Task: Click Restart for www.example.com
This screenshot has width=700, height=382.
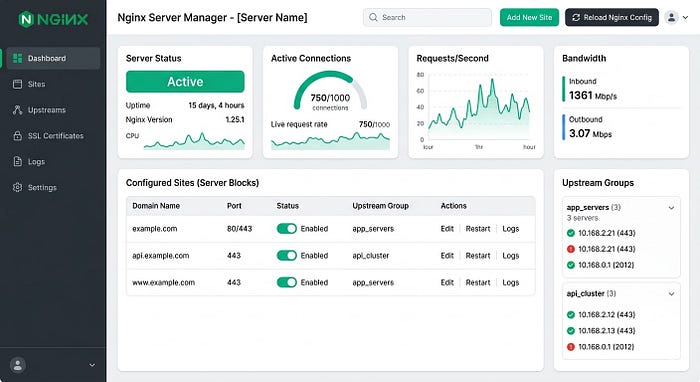Action: (x=478, y=282)
